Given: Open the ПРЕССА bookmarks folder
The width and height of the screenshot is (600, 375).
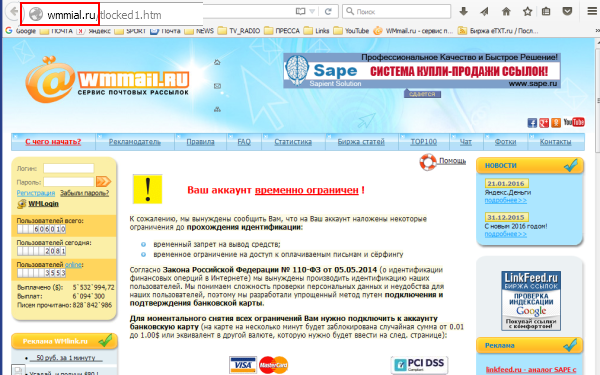Looking at the screenshot, I should coord(282,31).
